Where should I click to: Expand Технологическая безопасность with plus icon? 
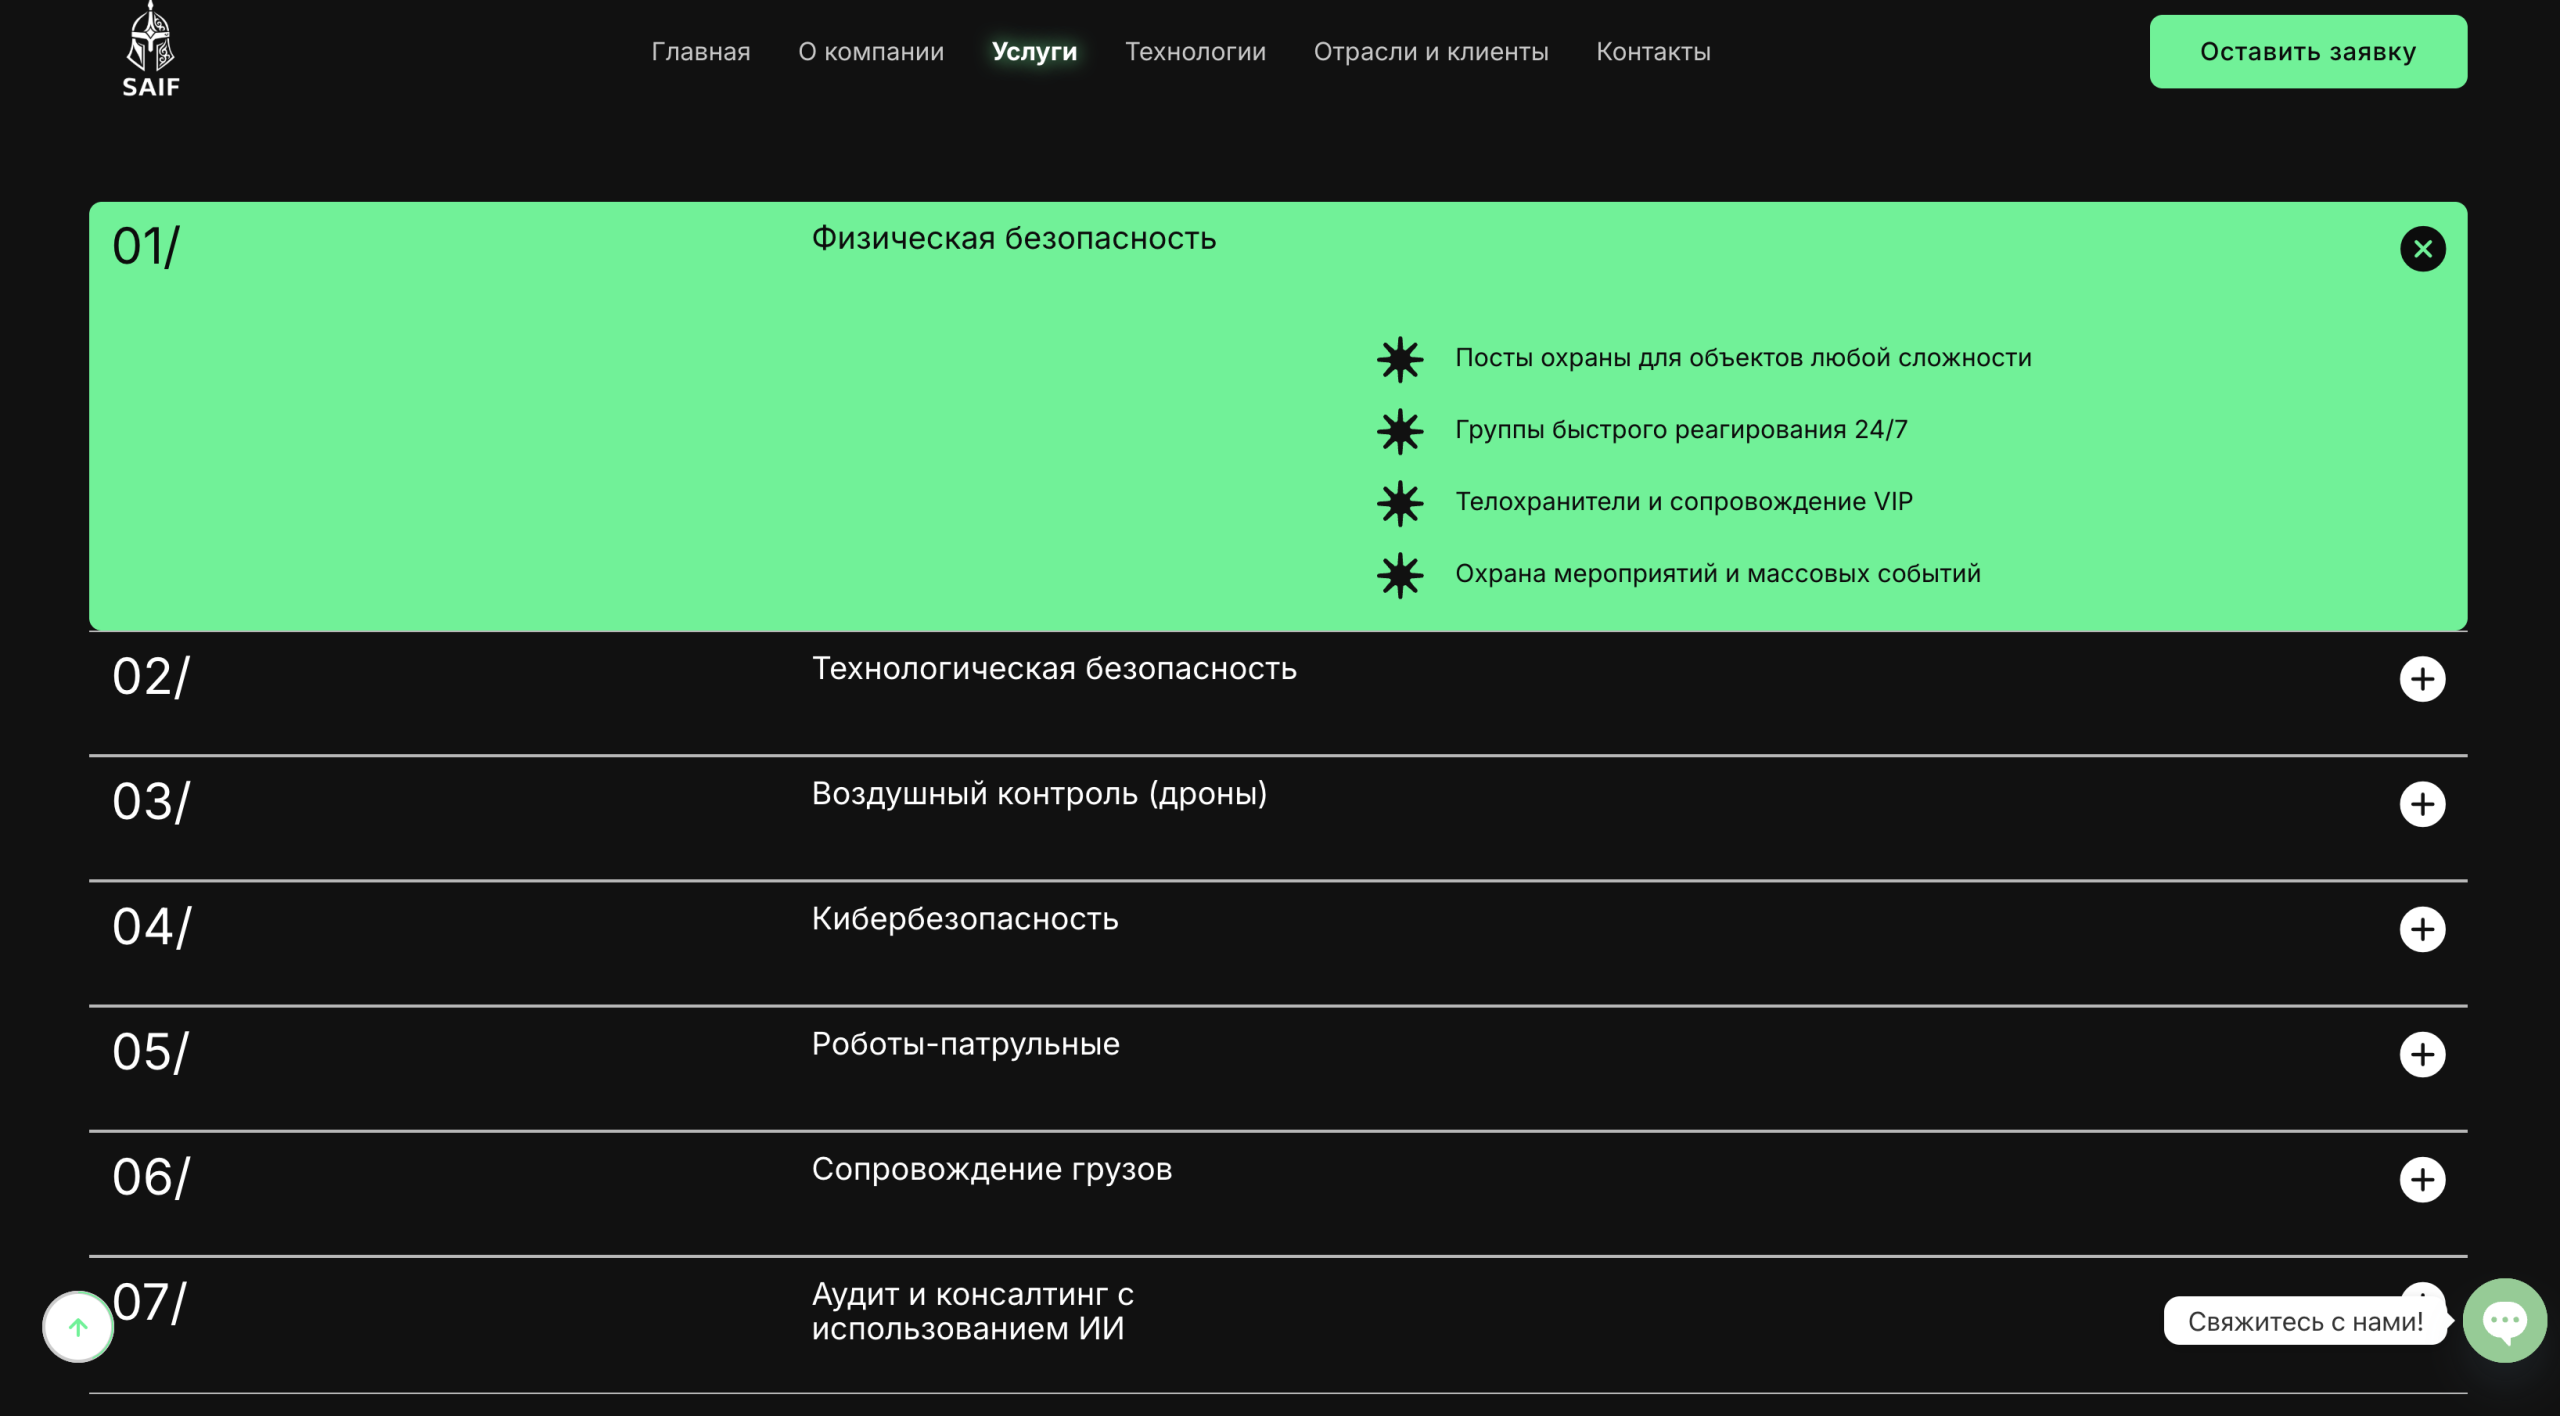tap(2422, 680)
